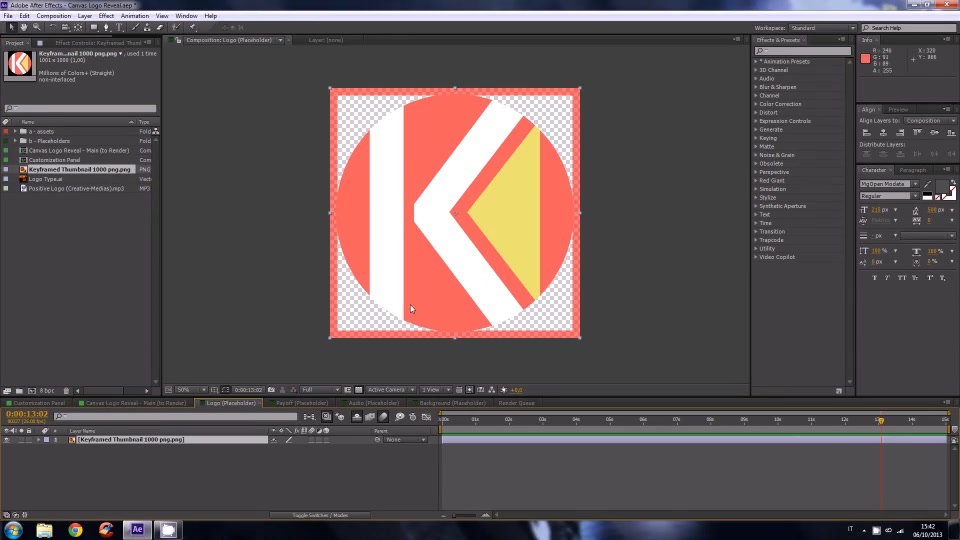Switch to the Paragraph panel tab
This screenshot has height=540, width=960.
[x=913, y=170]
